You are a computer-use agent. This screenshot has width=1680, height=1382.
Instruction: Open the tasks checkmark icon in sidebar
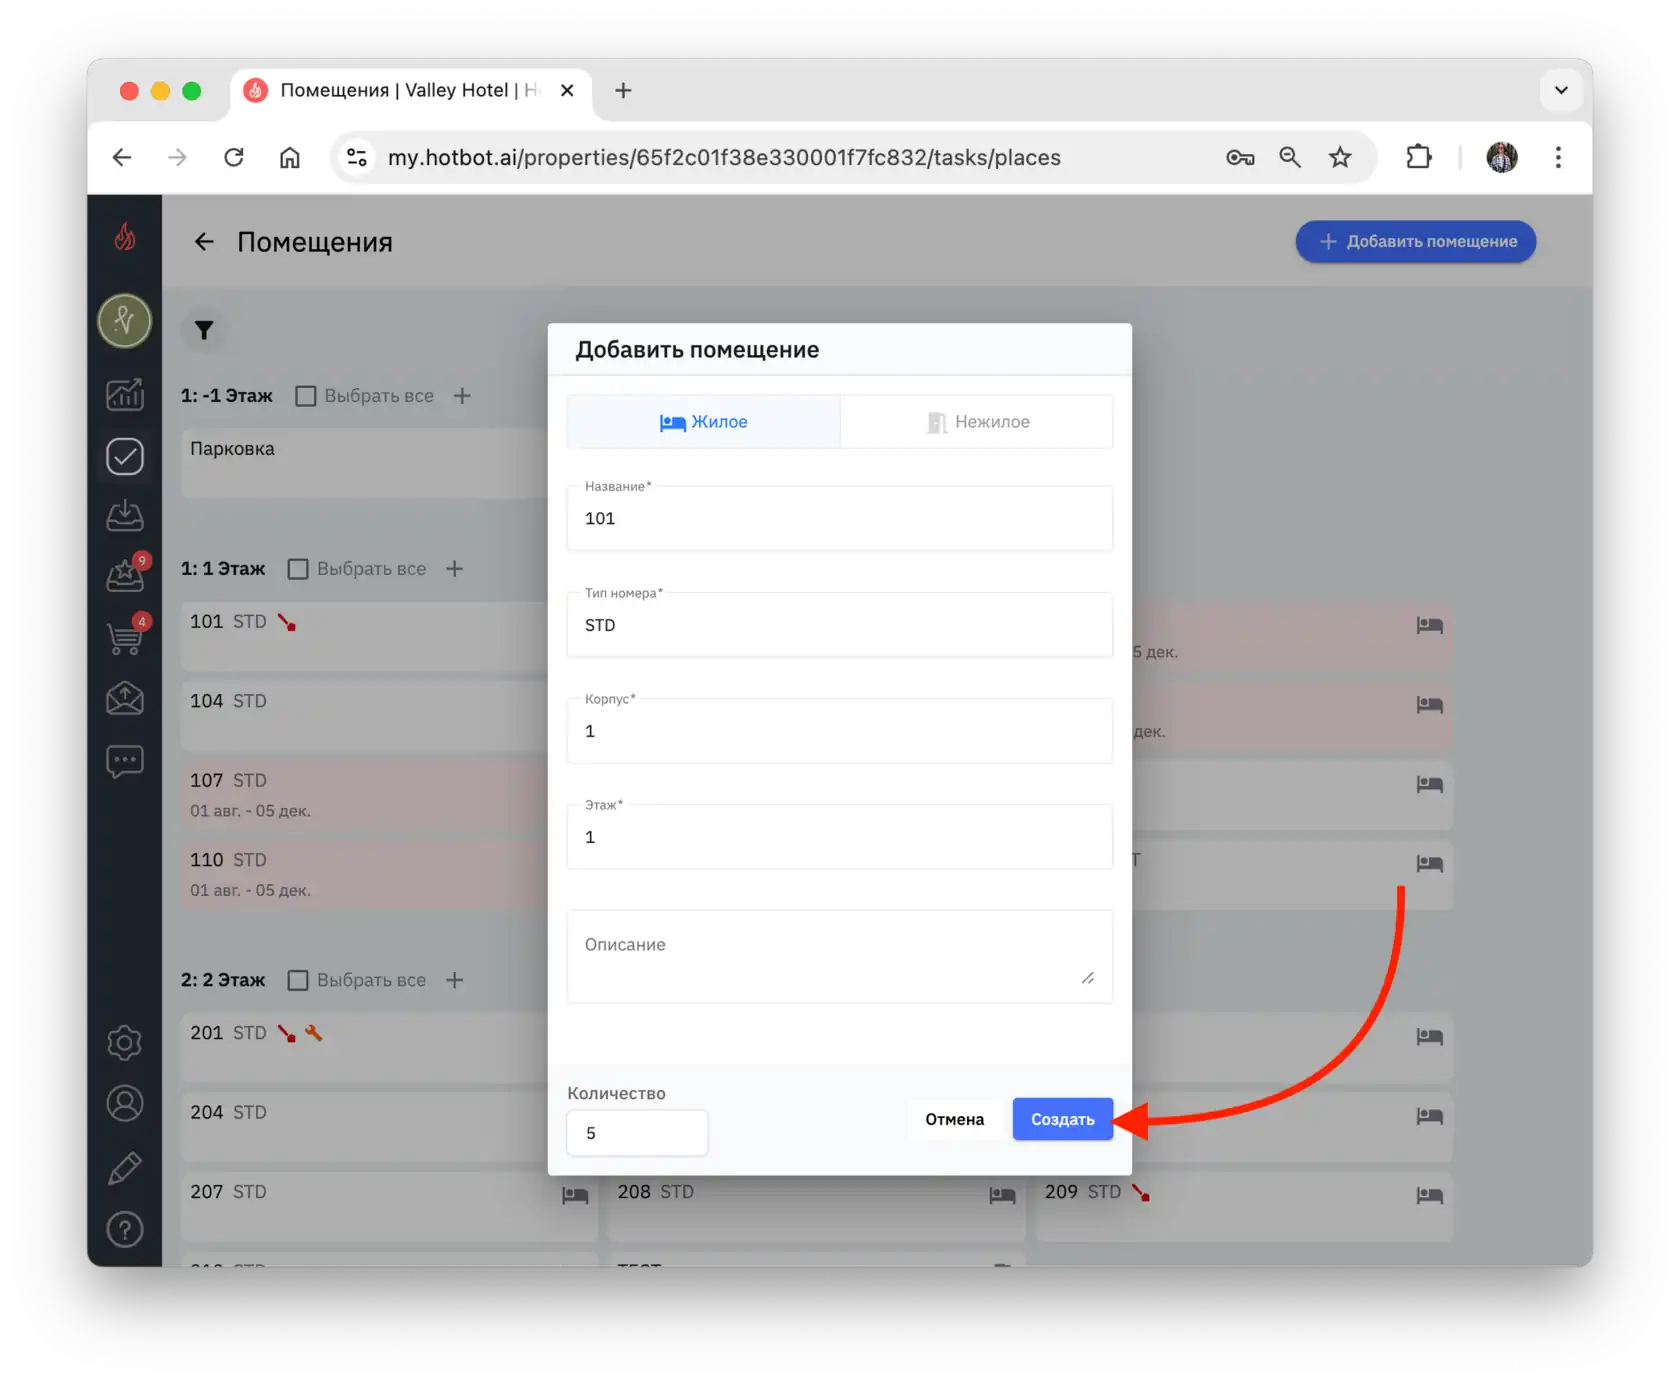pyautogui.click(x=125, y=456)
